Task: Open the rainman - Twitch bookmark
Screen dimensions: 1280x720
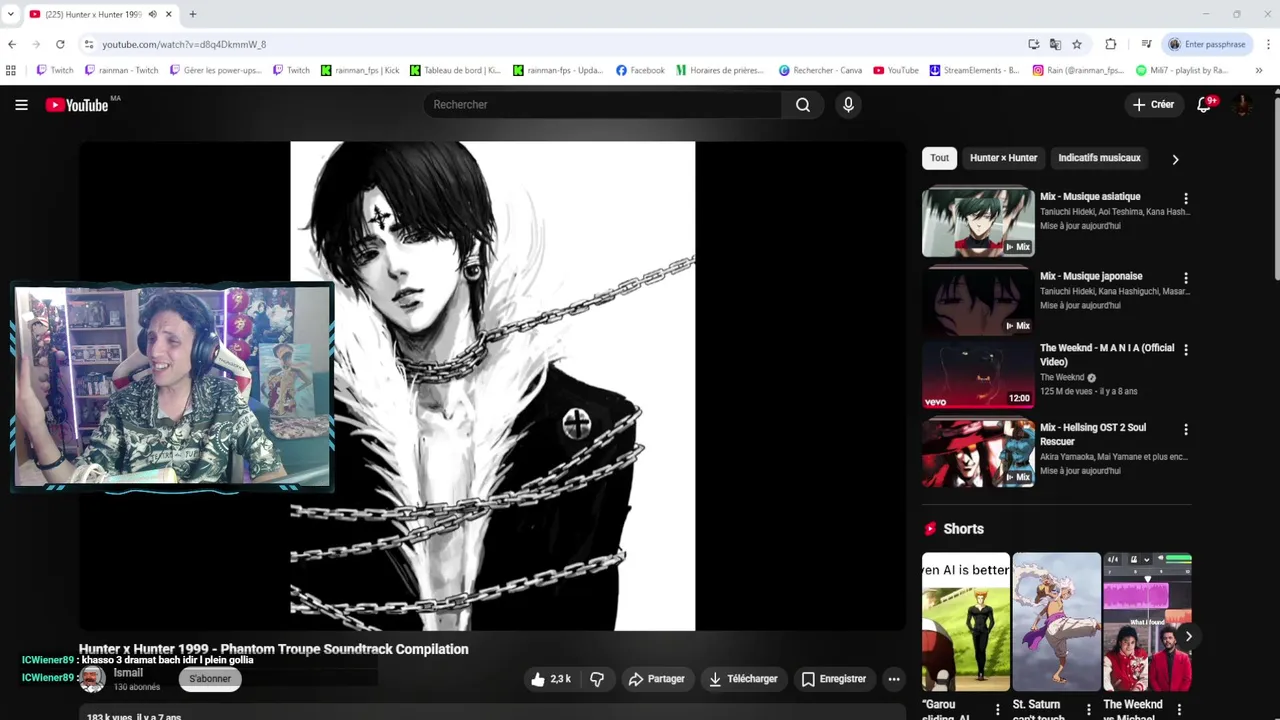Action: (121, 70)
